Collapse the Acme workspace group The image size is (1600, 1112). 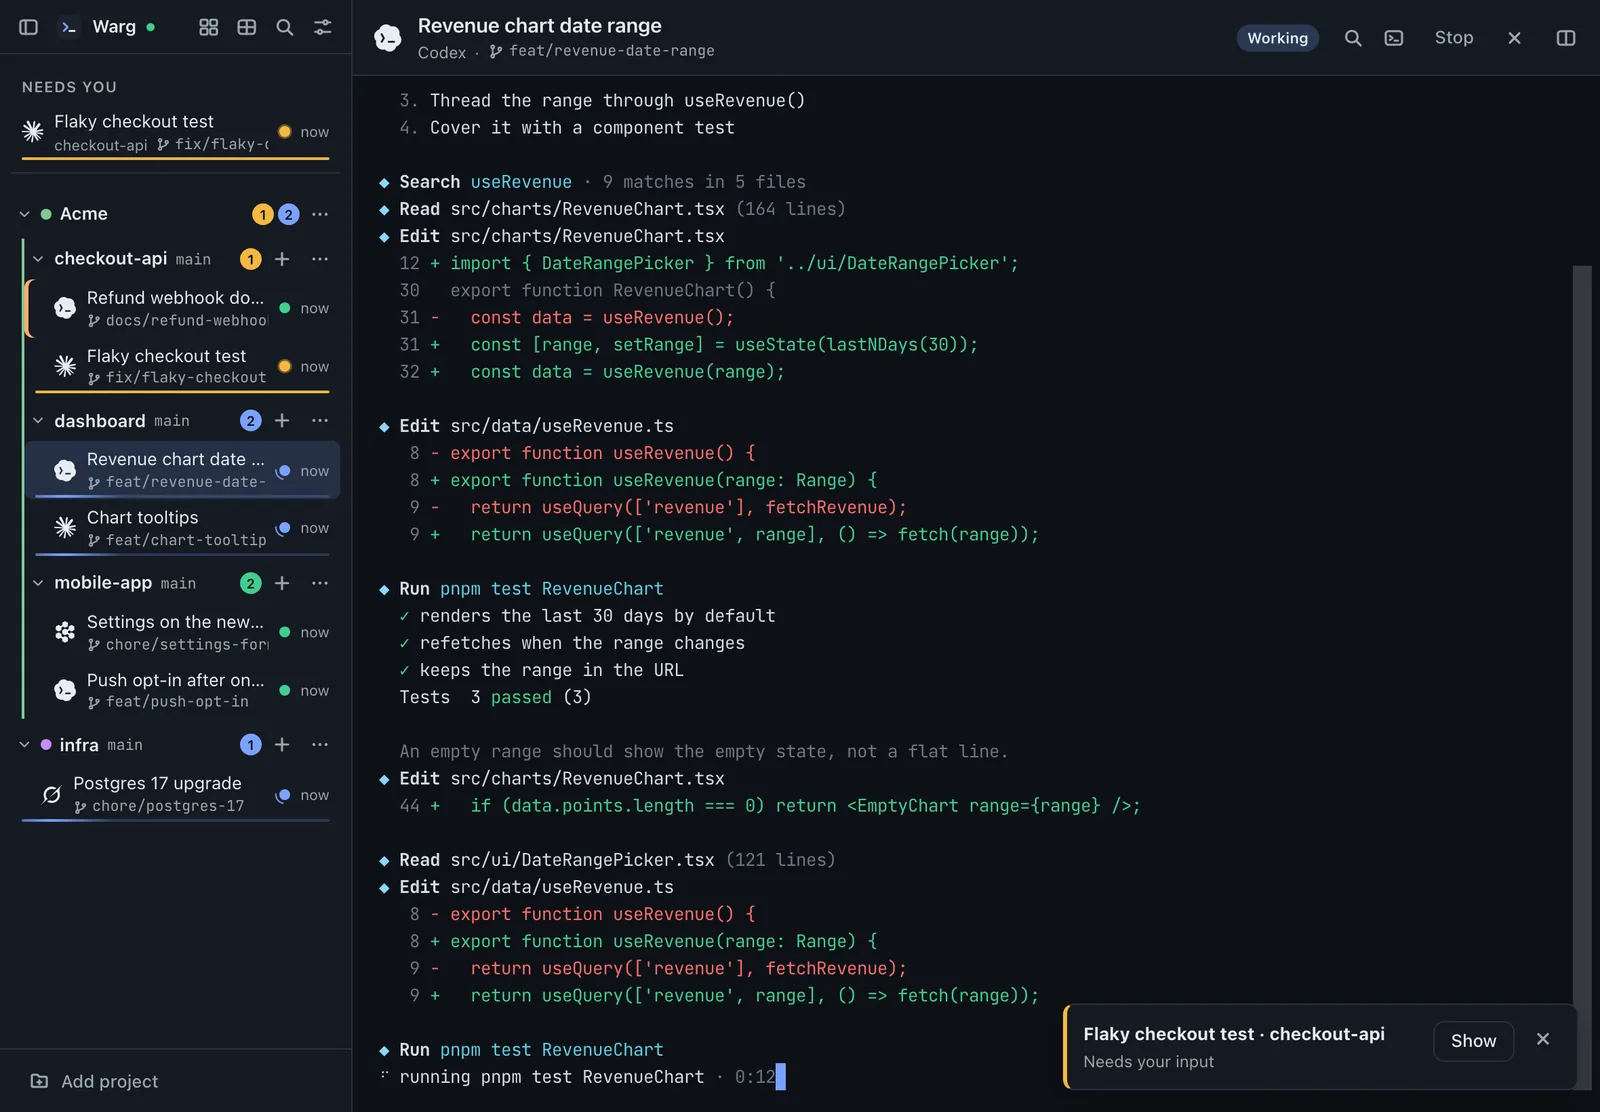(25, 214)
